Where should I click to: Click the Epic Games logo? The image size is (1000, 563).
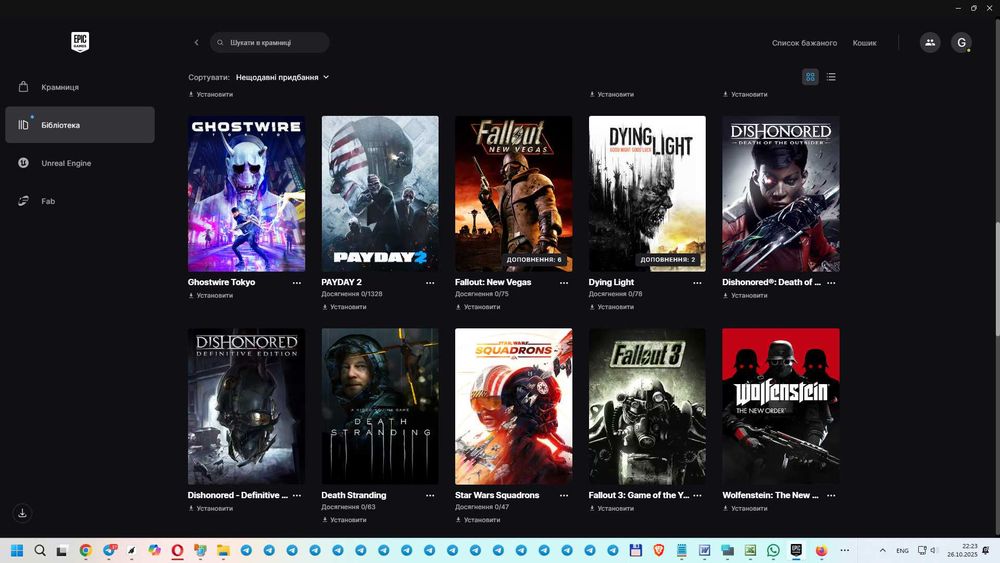[x=80, y=42]
